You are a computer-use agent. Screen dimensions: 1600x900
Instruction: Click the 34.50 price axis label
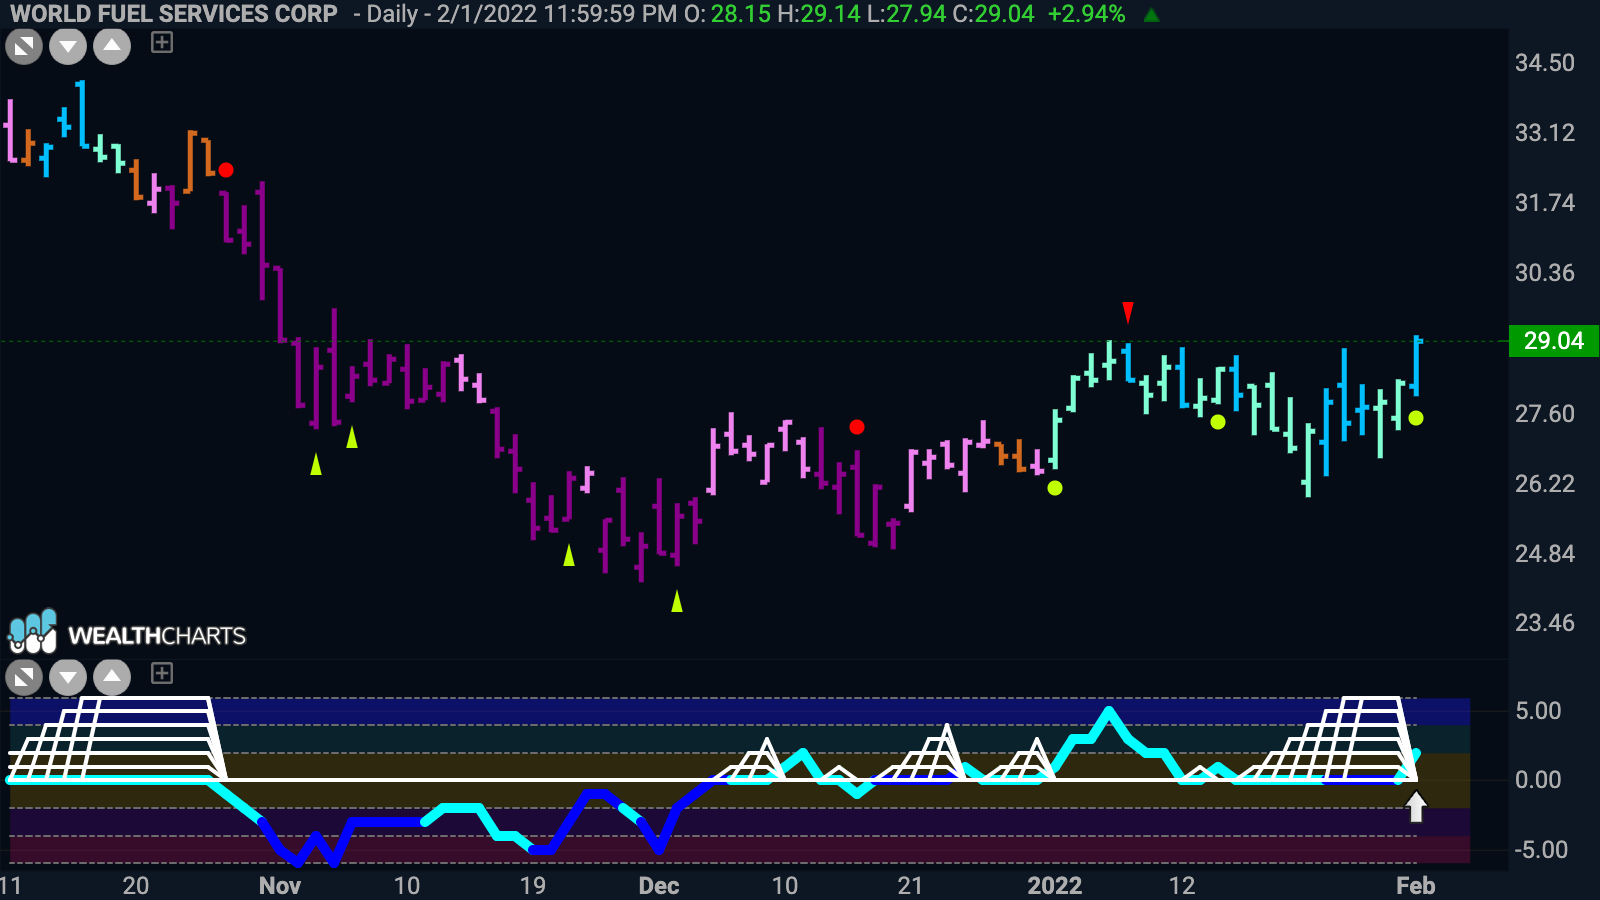point(1545,63)
